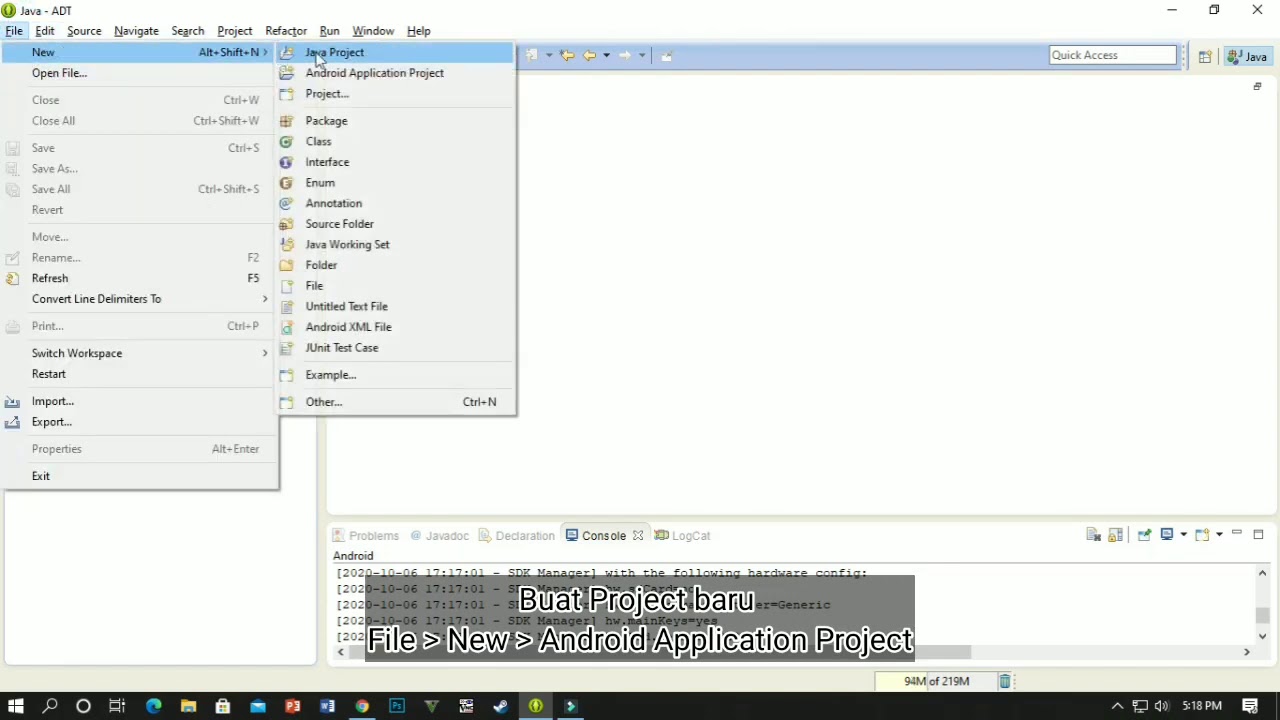The image size is (1280, 720).
Task: Minimize the Console panel
Action: pos(1237,534)
